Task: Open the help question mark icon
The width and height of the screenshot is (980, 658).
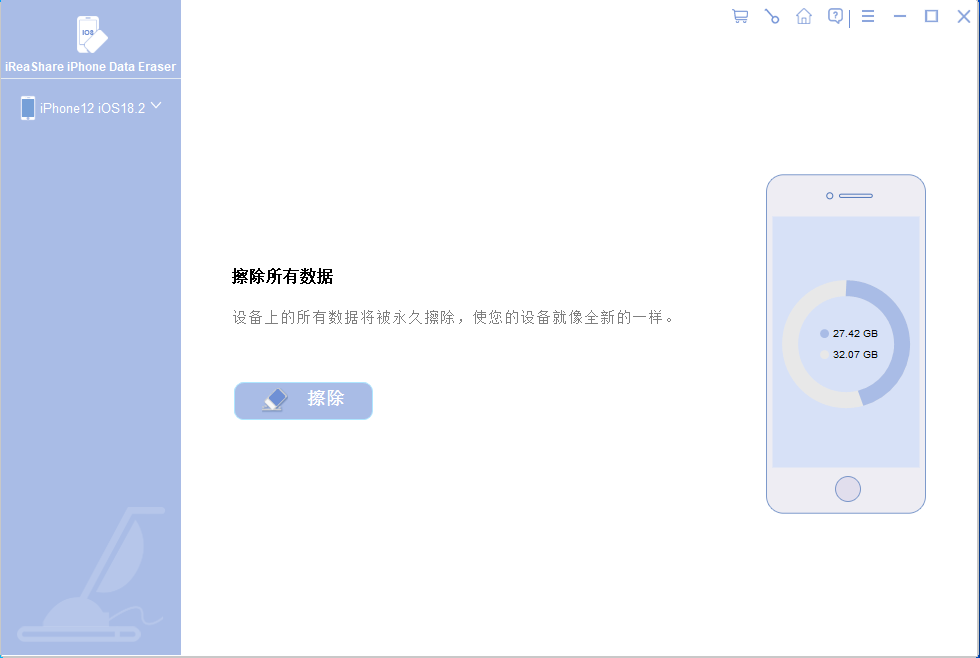Action: click(x=835, y=16)
